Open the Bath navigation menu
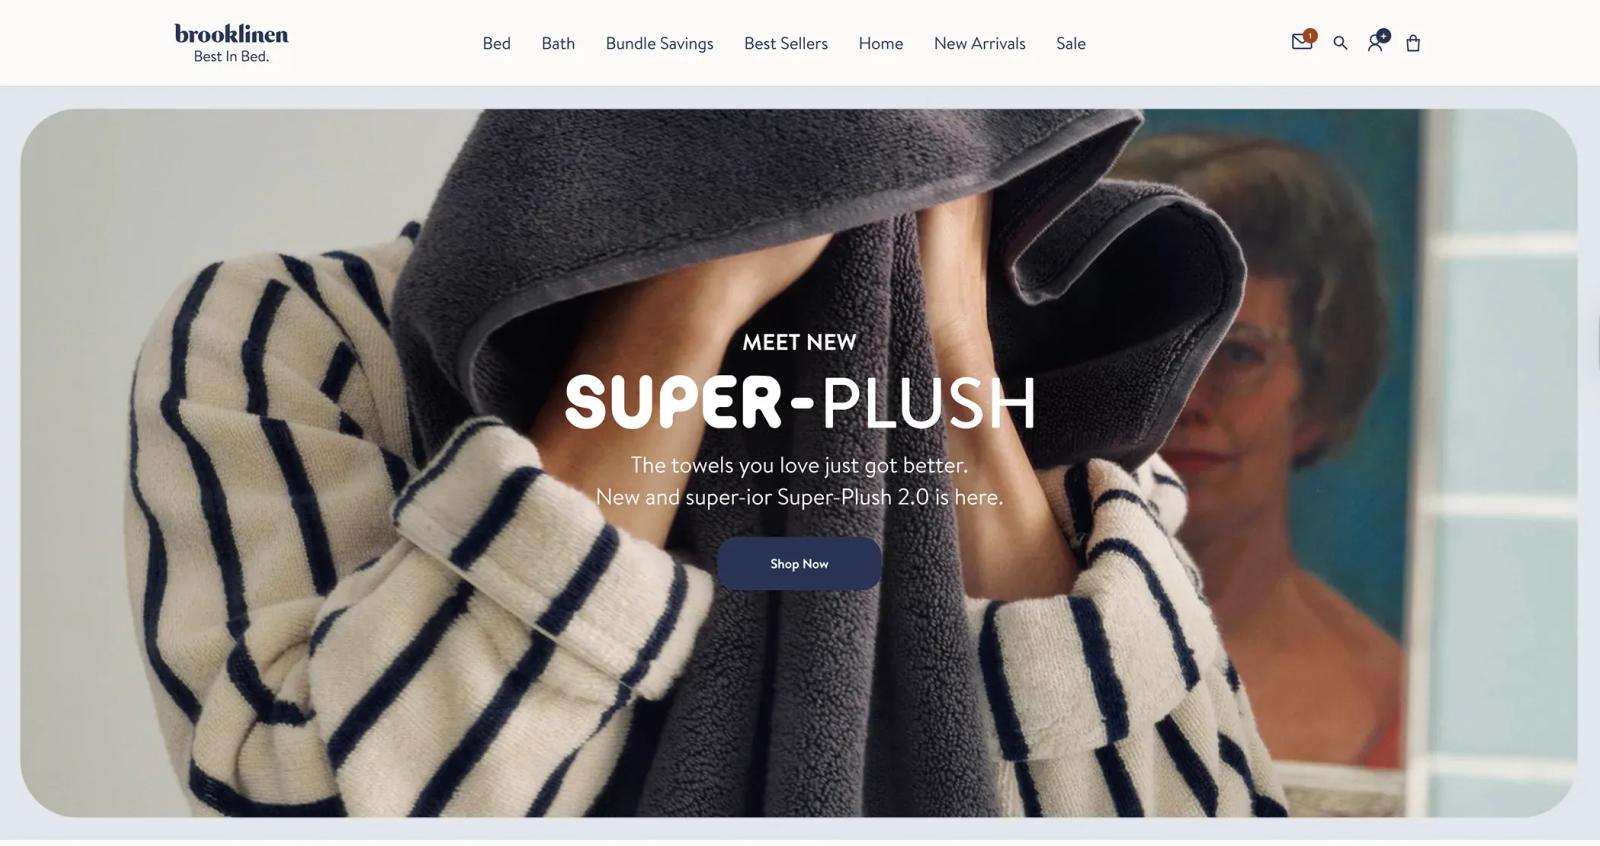Image resolution: width=1600 pixels, height=846 pixels. [558, 43]
